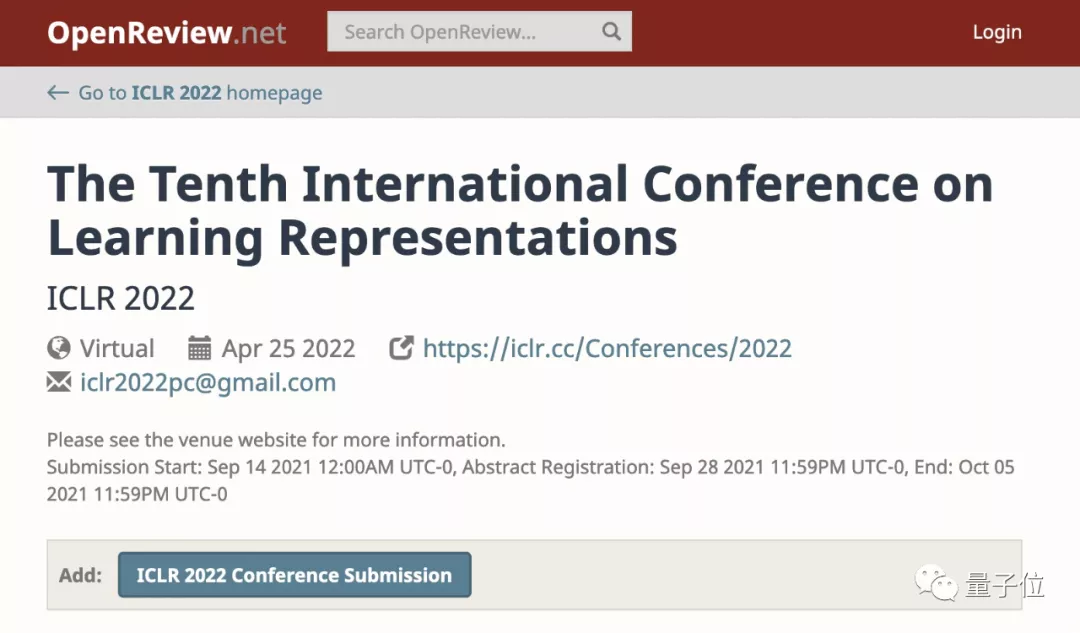The image size is (1080, 633).
Task: Click the calendar icon beside Apr 25 2022
Action: pos(199,347)
